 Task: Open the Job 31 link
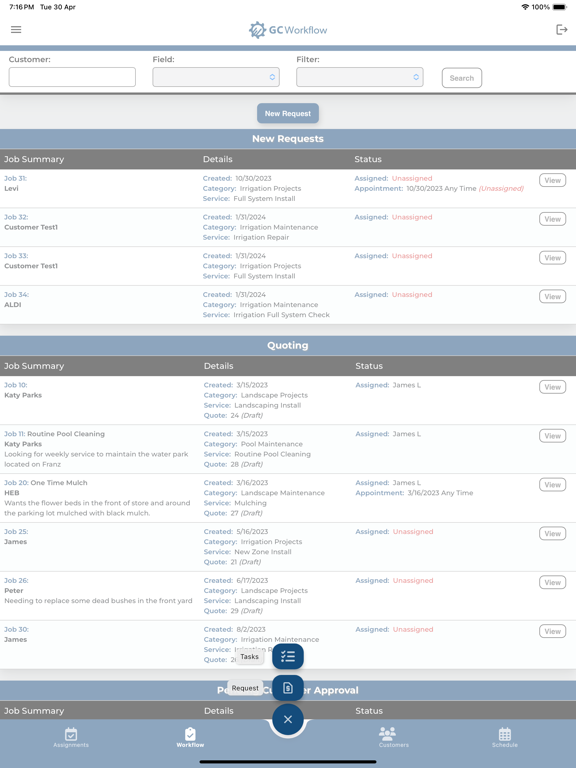click(x=16, y=178)
